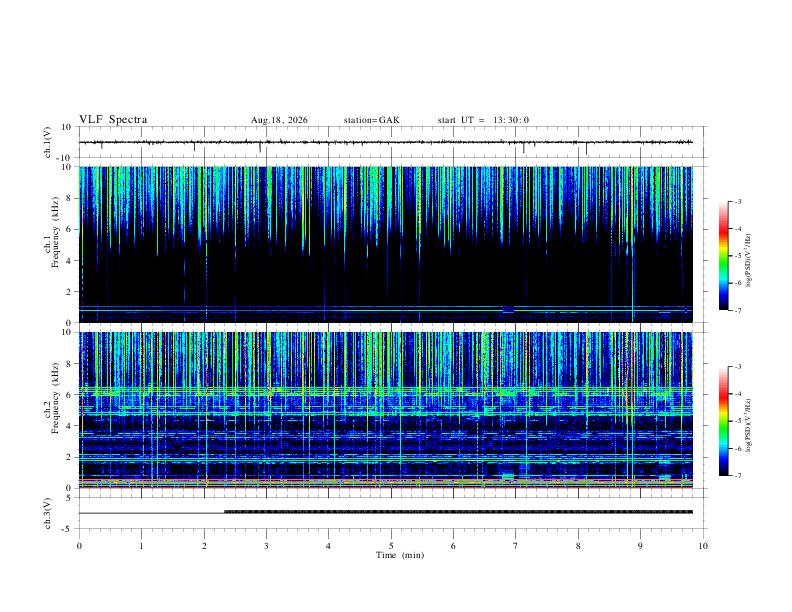Click the red line at ch.2 spectrogram bottom
Viewport: 792px width, 612px height.
[x=385, y=487]
